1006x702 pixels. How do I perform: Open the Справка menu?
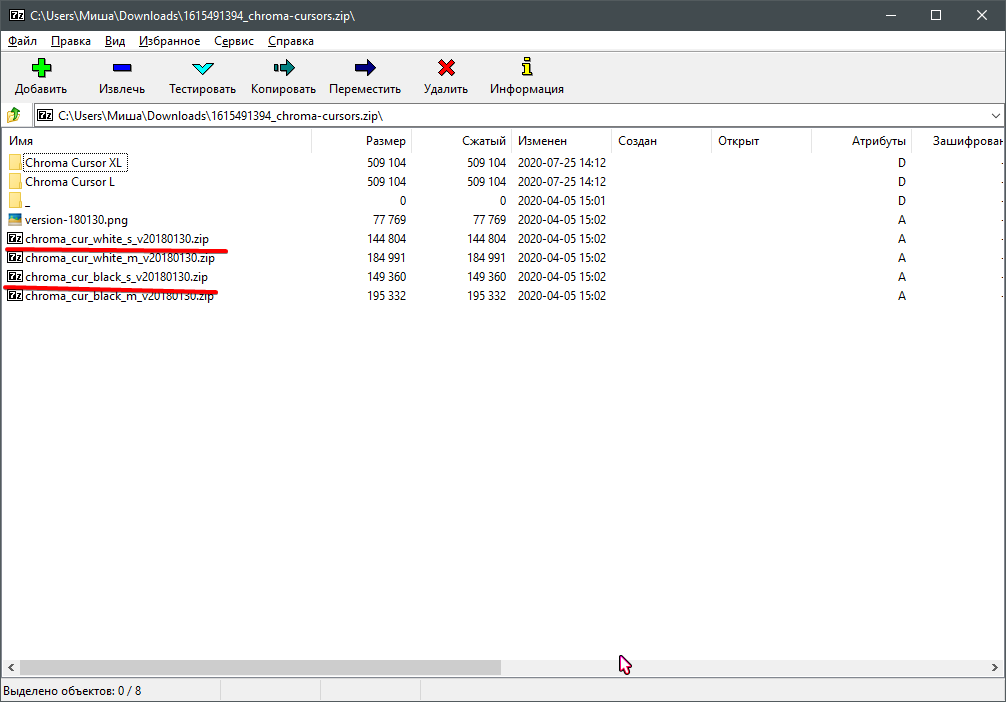tap(291, 41)
